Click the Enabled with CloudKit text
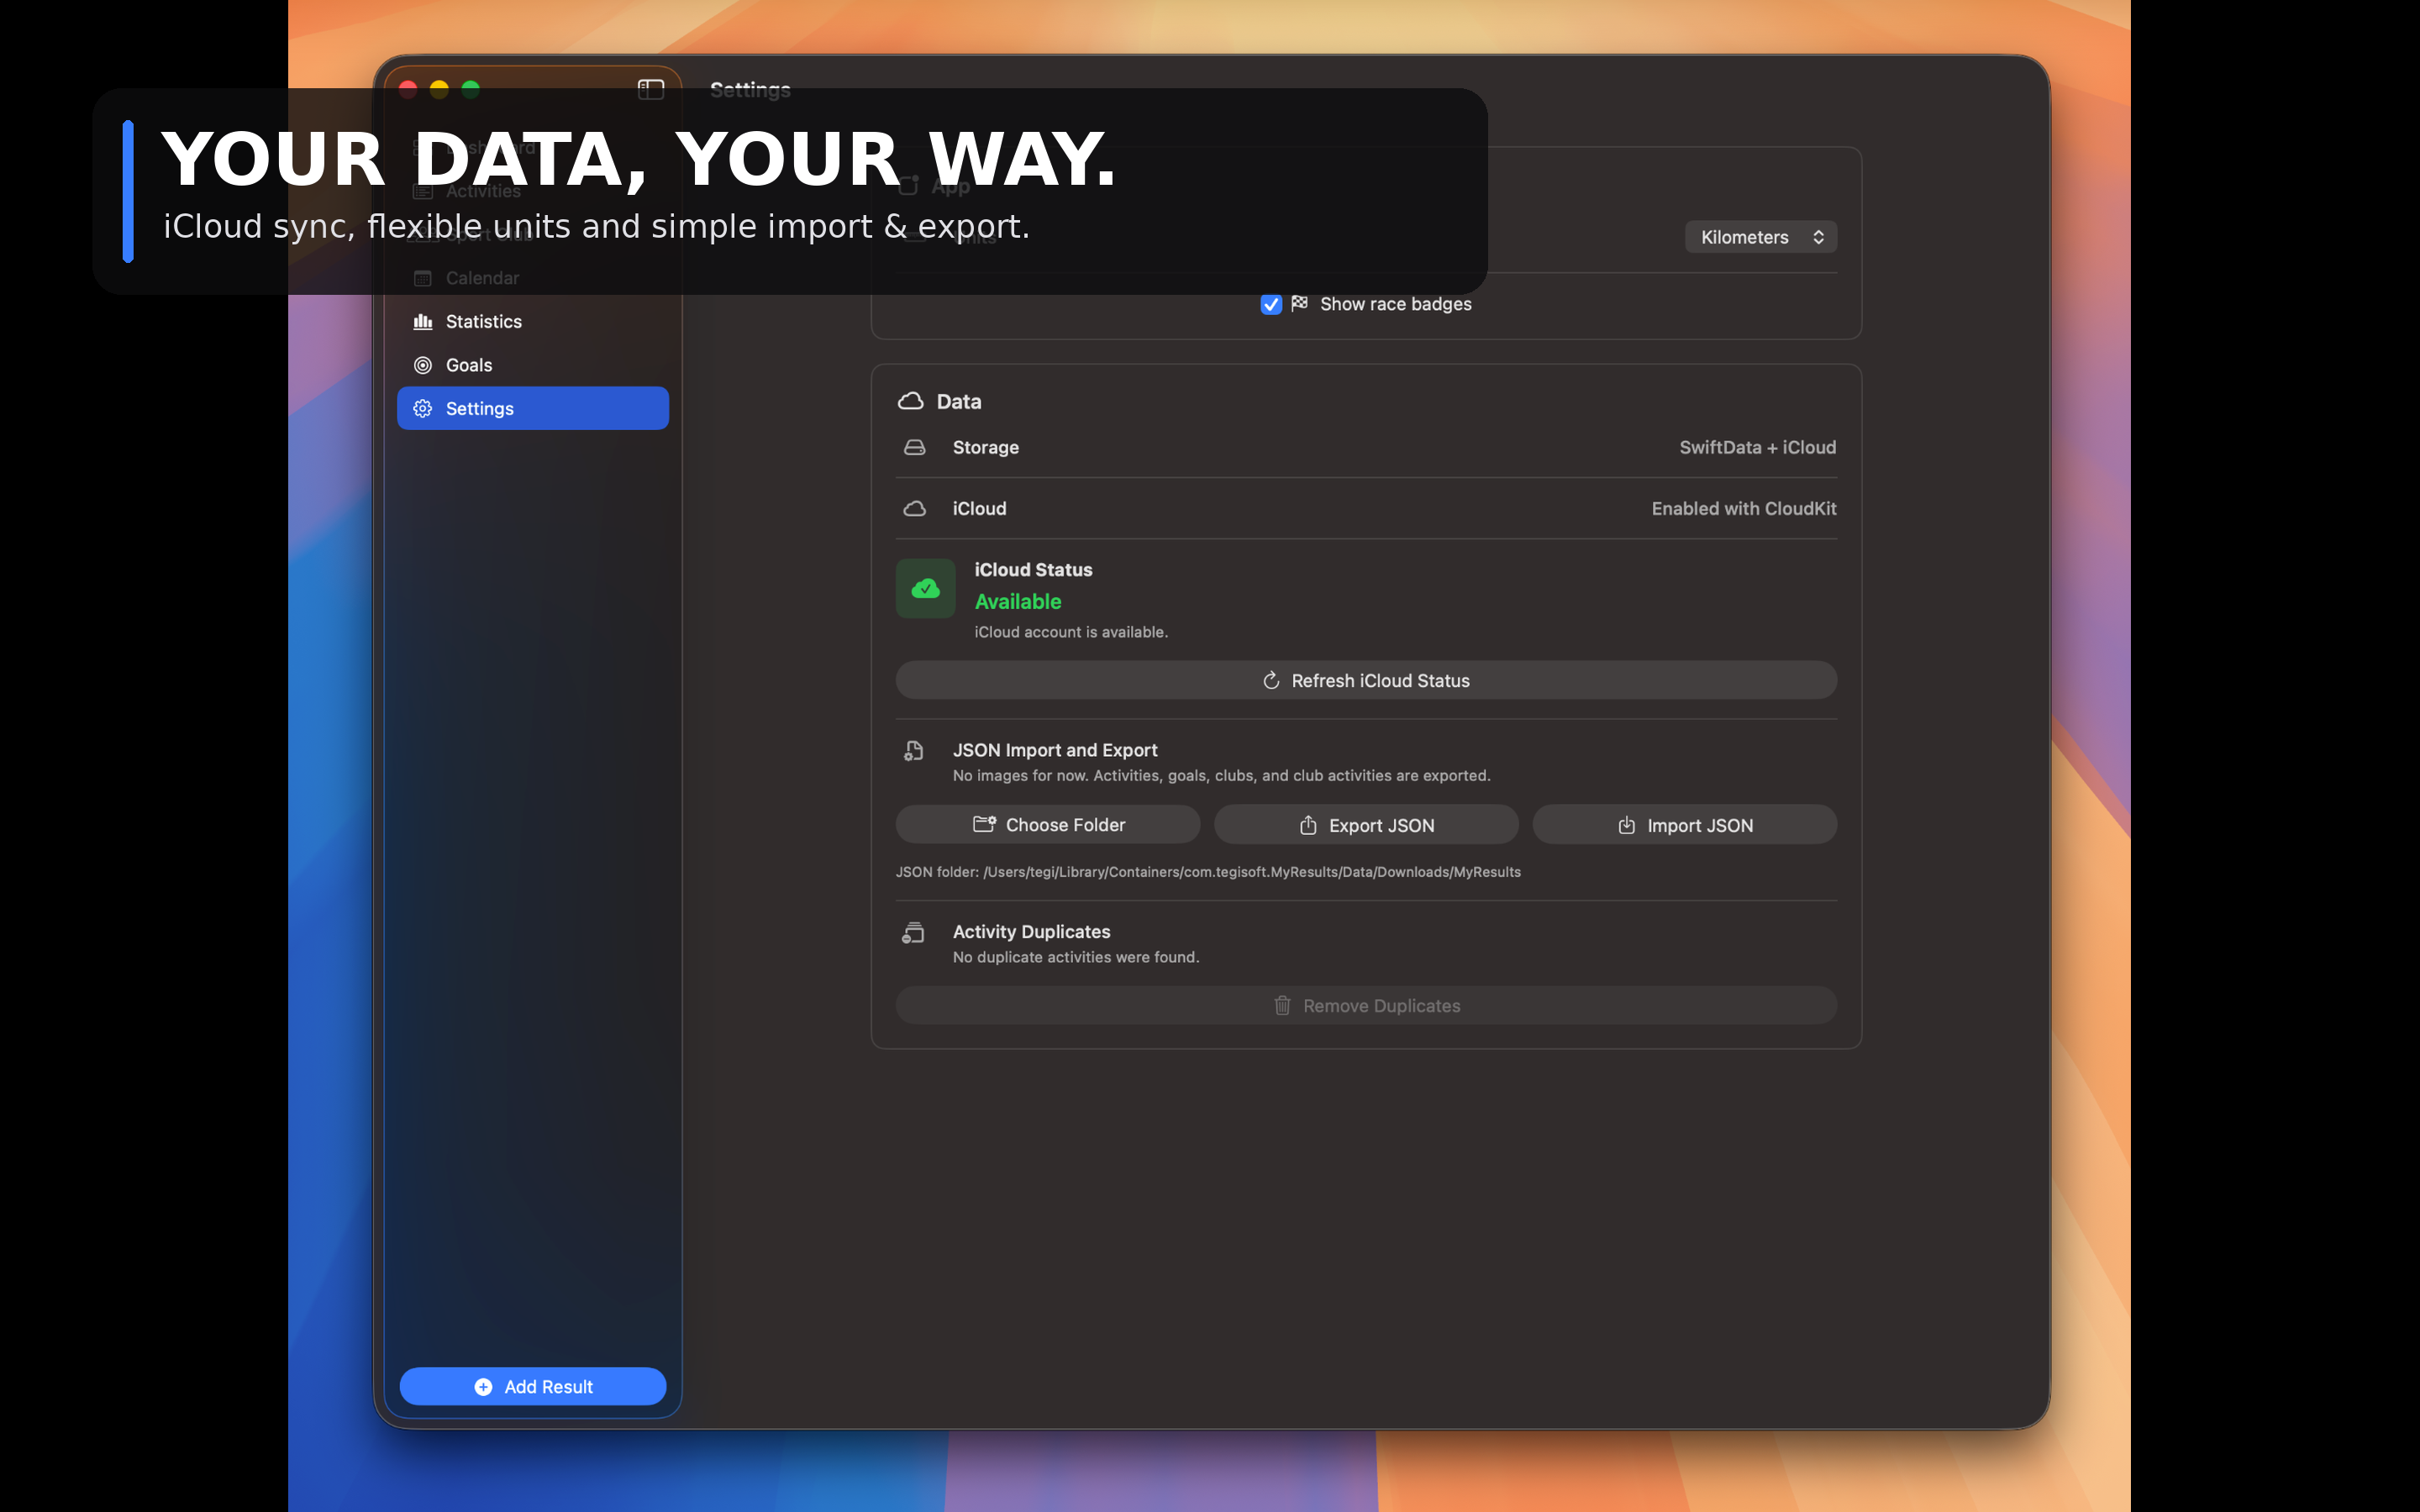Screen dimensions: 2420x1512 (x=1744, y=509)
